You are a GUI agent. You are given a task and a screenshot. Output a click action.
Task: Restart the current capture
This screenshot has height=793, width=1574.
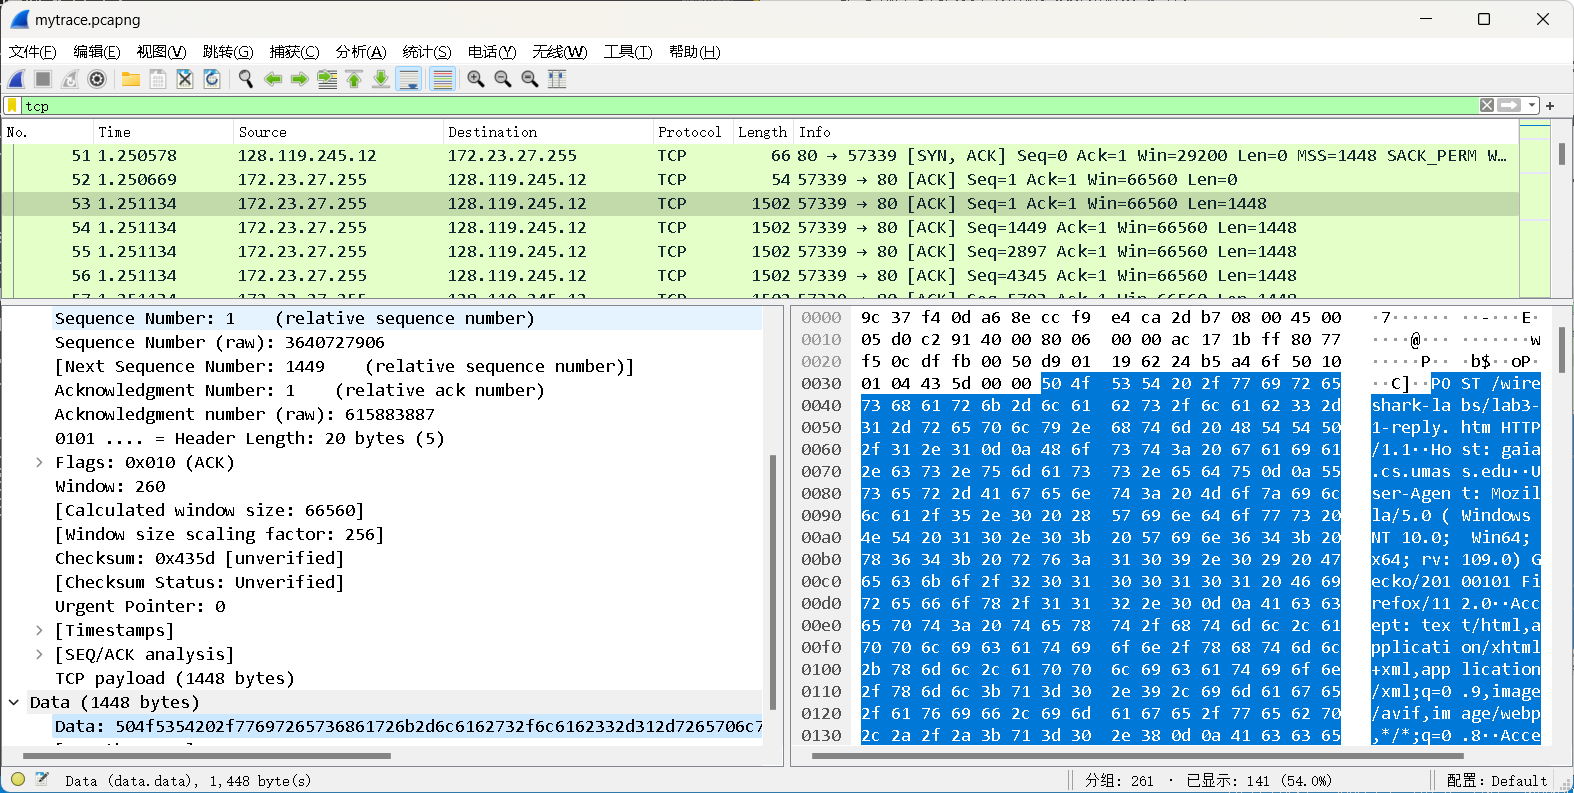point(70,79)
